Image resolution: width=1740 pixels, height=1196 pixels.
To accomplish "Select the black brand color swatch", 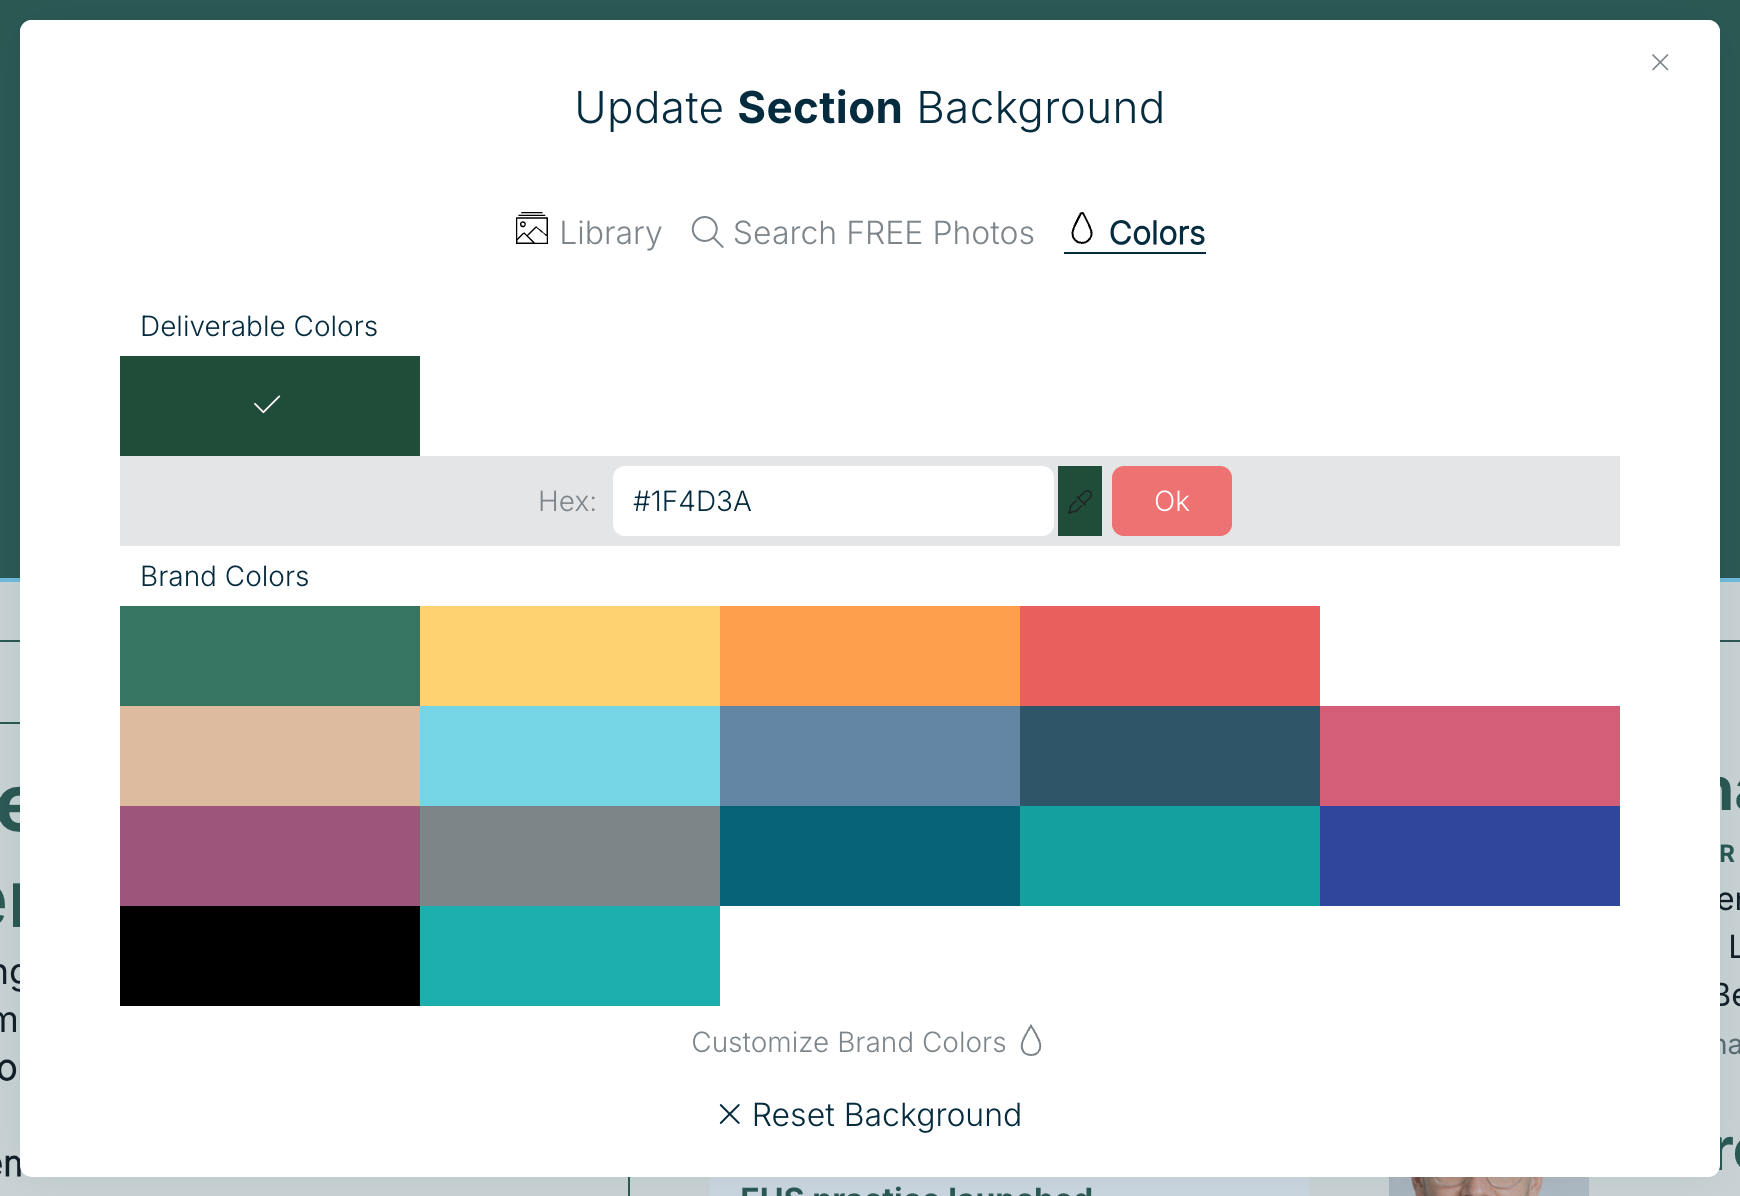I will tap(270, 956).
